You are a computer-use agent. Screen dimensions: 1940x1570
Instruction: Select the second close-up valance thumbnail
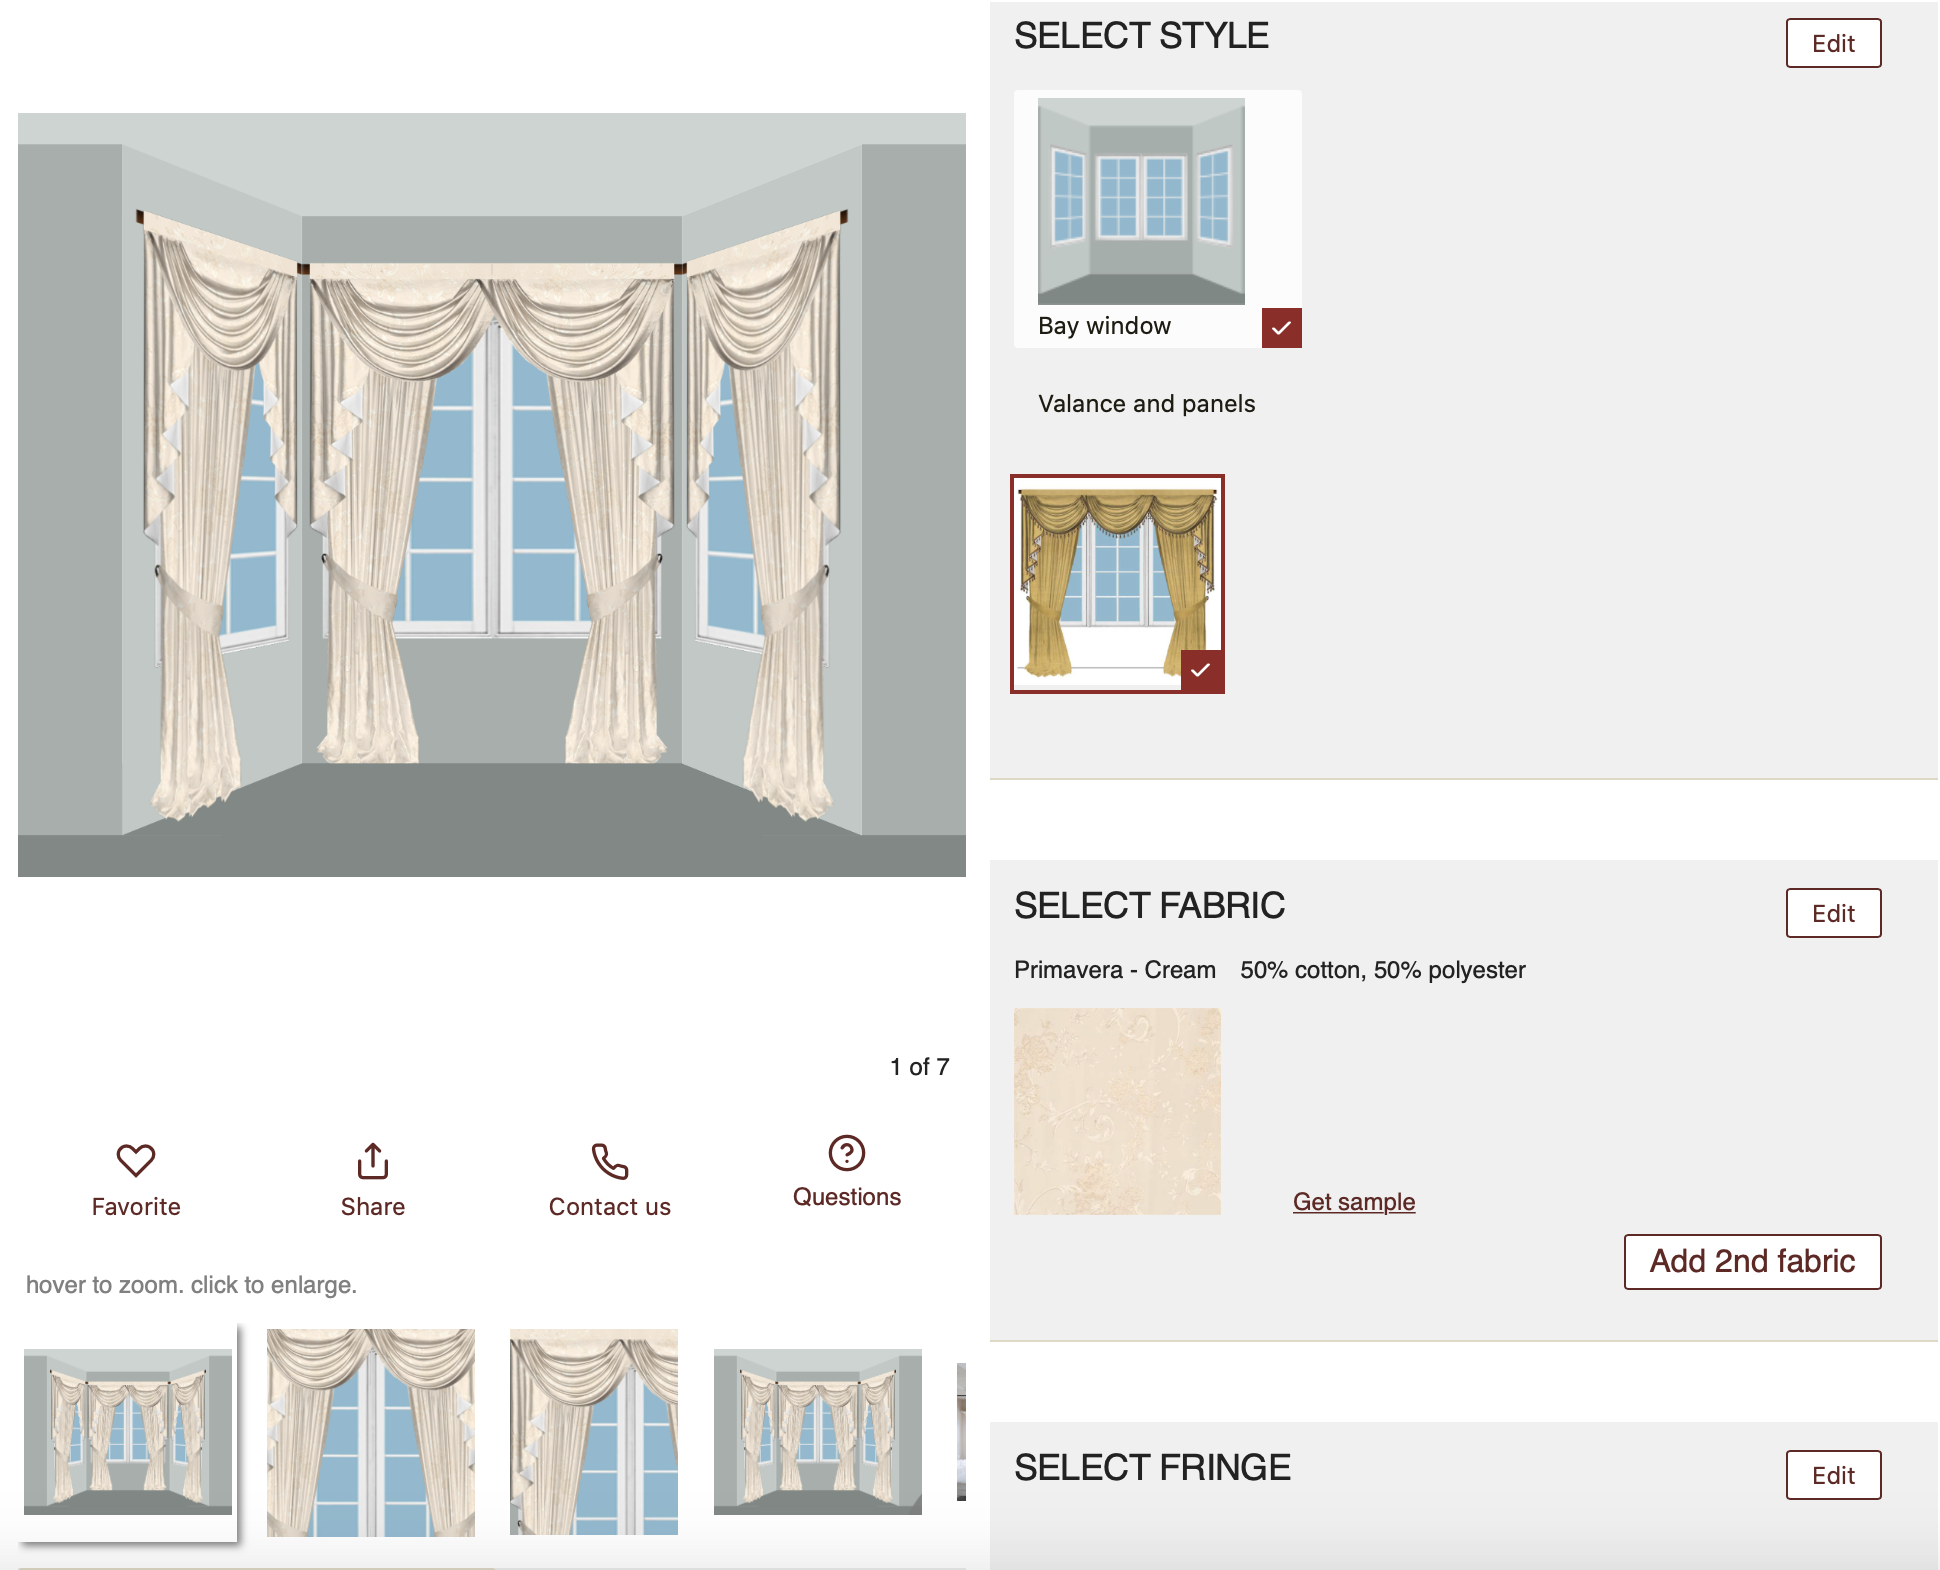pos(371,1432)
